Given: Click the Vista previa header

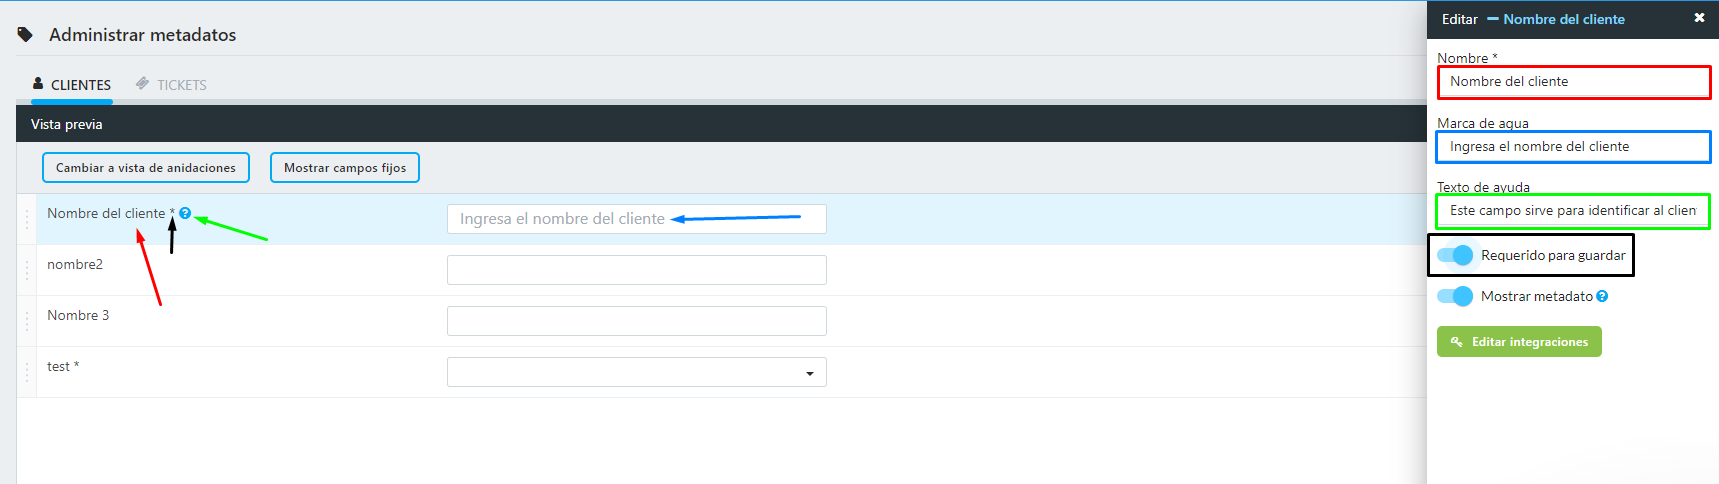Looking at the screenshot, I should [67, 124].
